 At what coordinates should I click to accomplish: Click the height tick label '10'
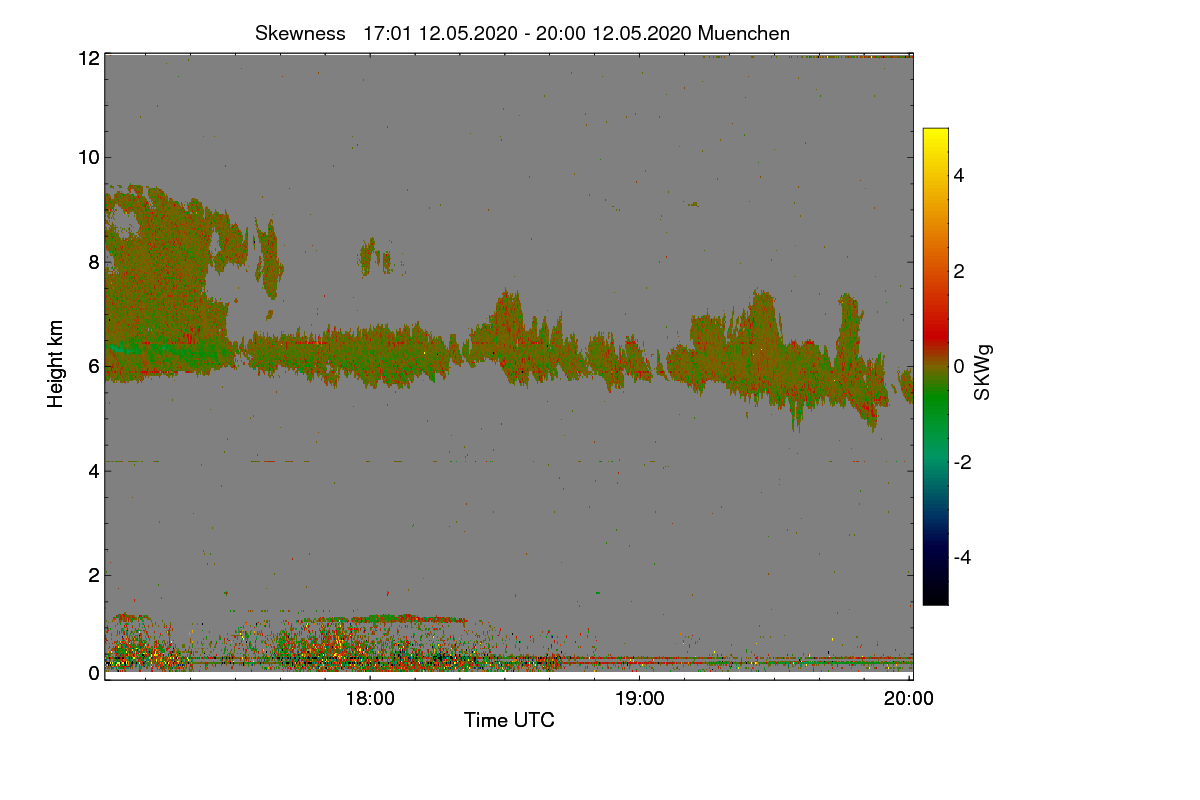click(x=88, y=157)
